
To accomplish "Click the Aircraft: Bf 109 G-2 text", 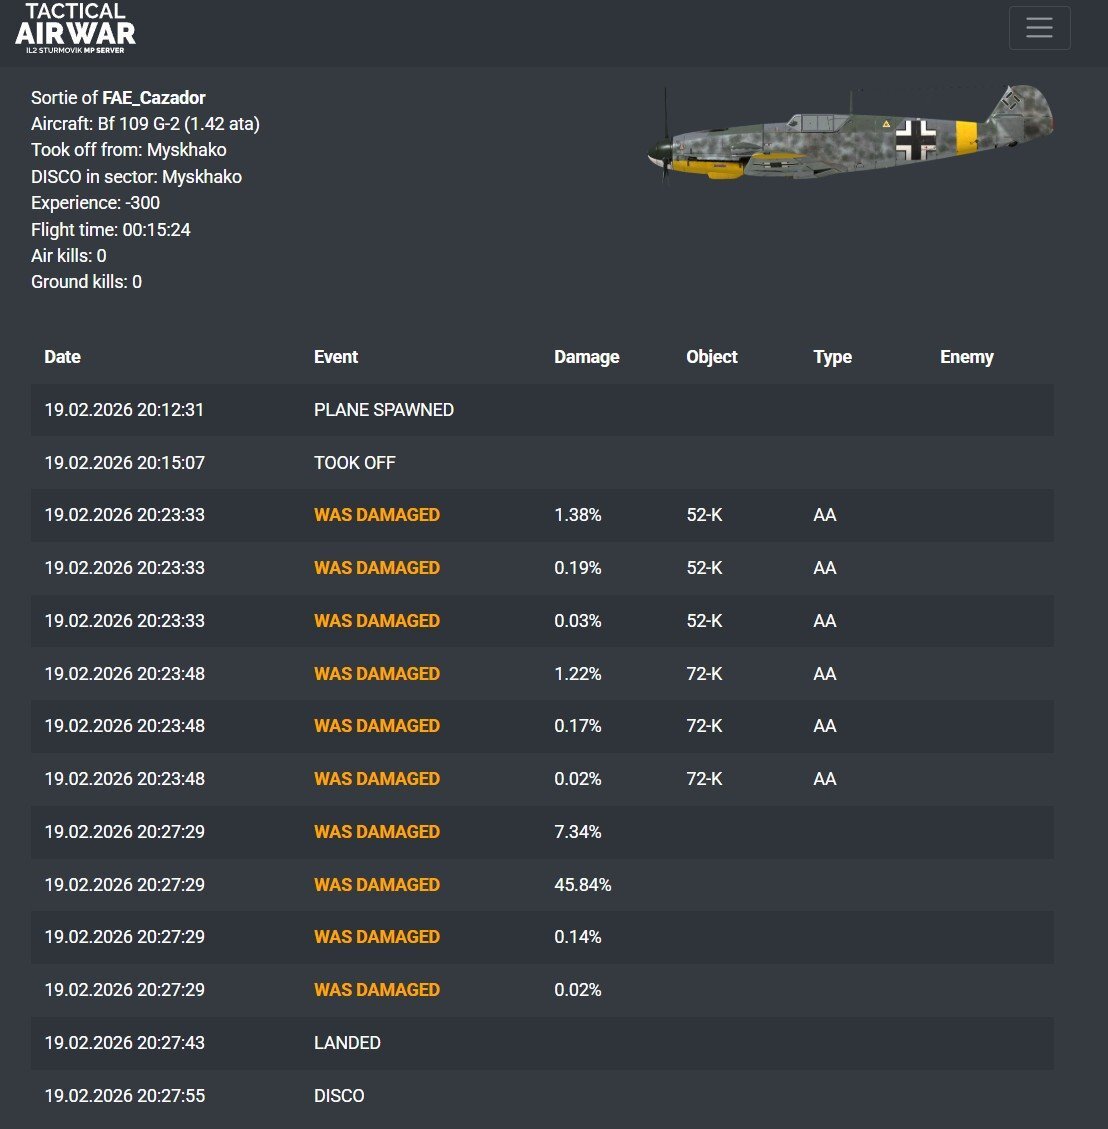I will 145,124.
